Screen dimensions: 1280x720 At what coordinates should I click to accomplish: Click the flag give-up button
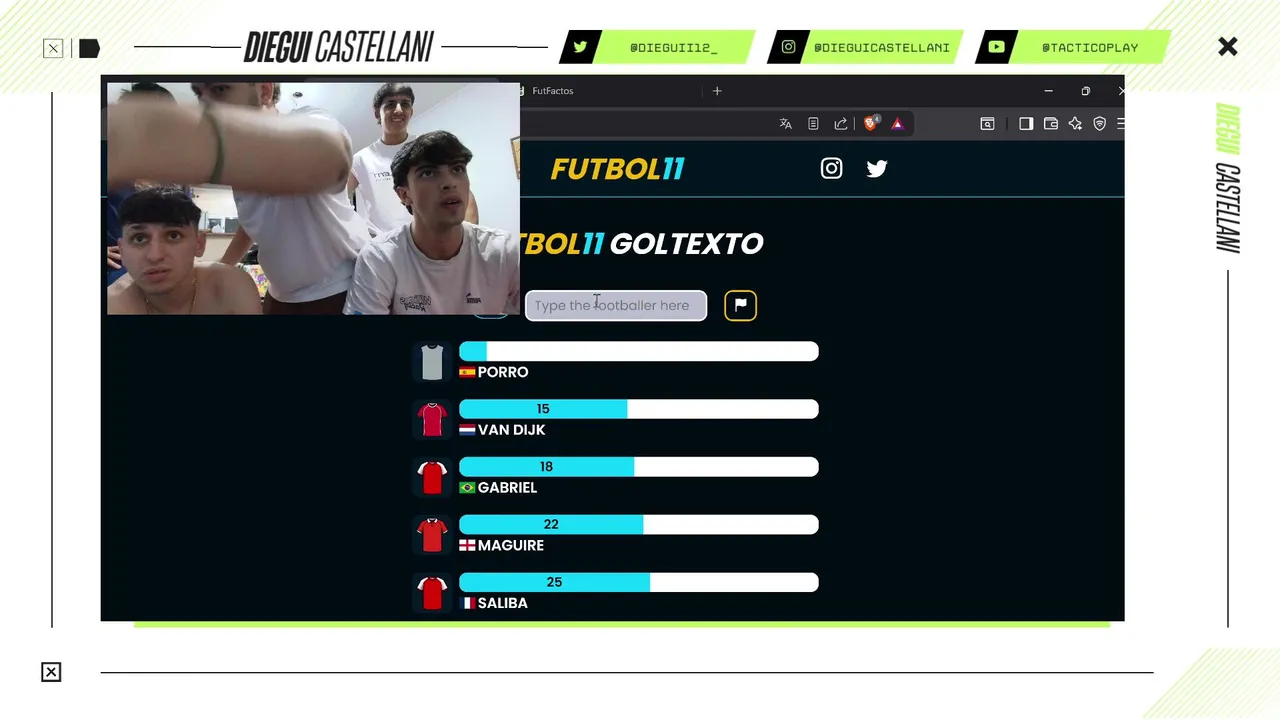point(741,305)
